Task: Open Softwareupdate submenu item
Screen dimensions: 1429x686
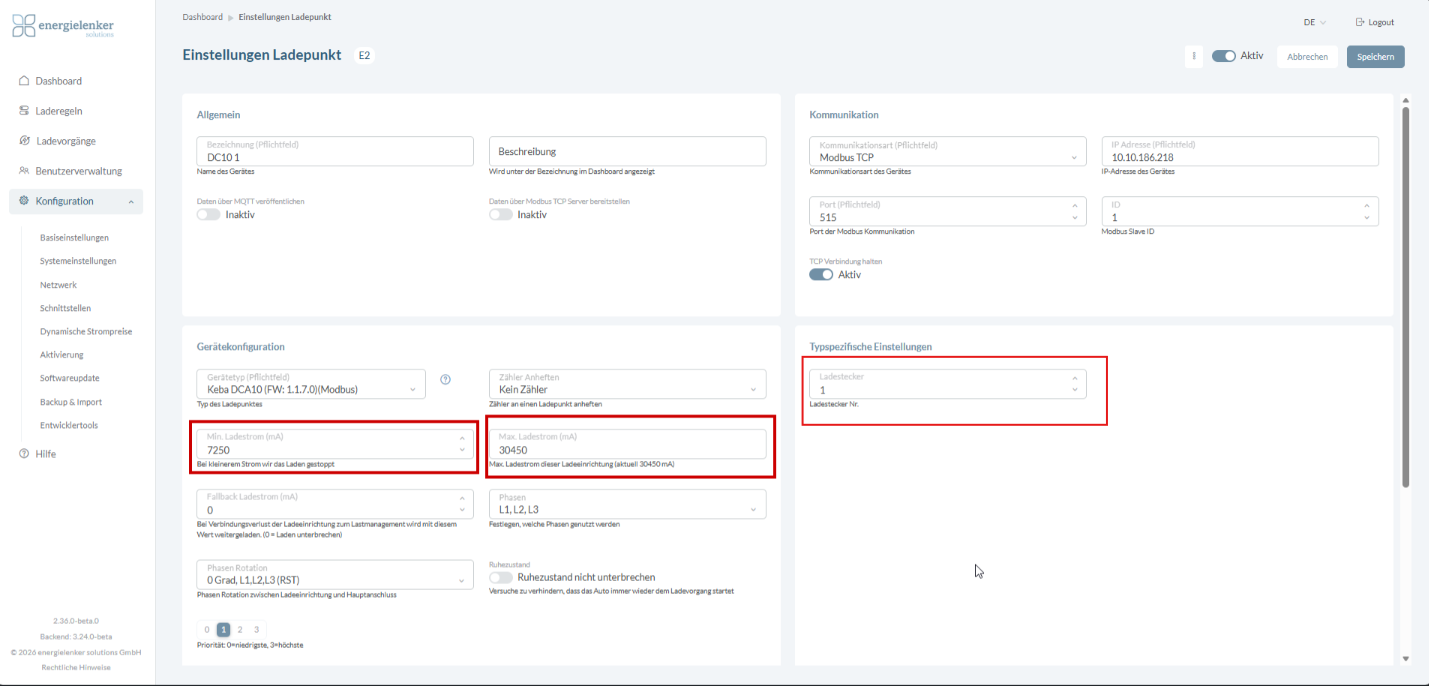Action: click(x=70, y=378)
